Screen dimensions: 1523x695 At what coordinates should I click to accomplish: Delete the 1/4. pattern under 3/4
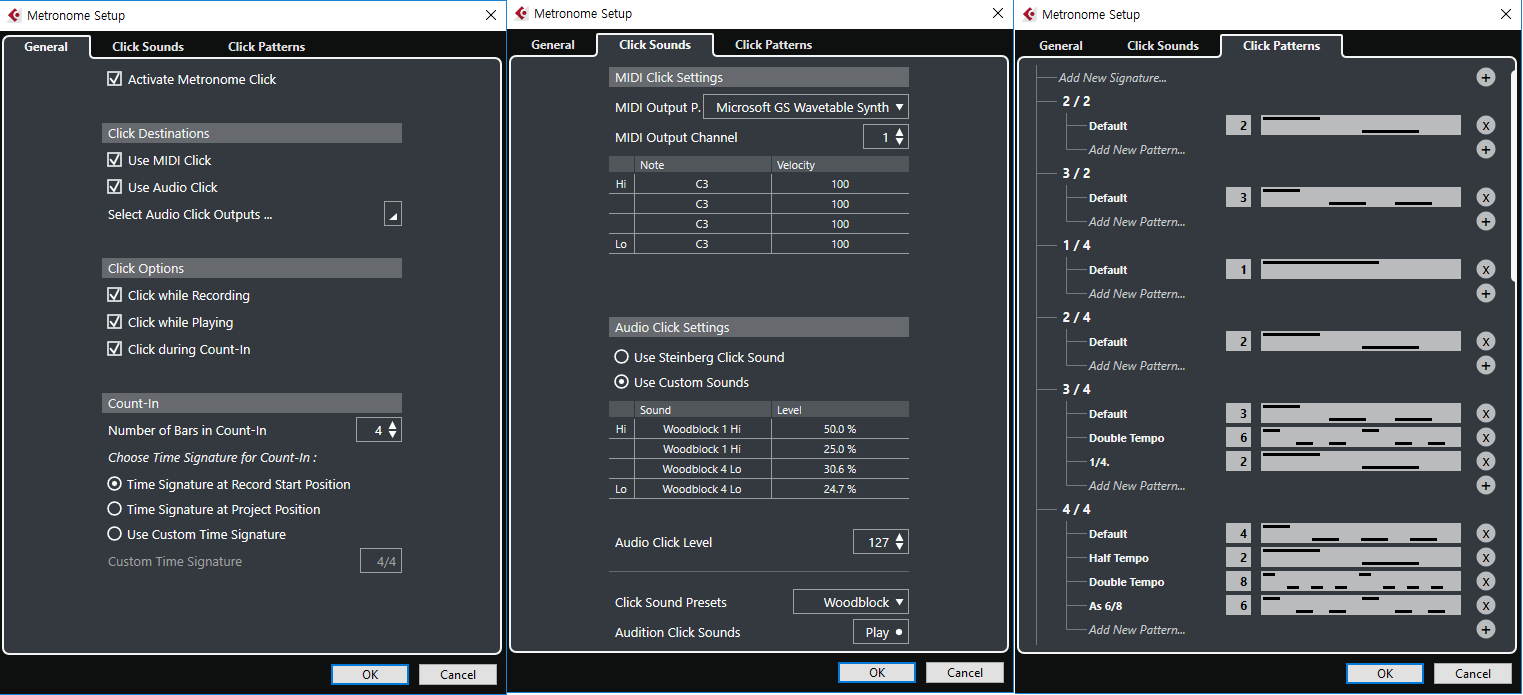point(1485,462)
